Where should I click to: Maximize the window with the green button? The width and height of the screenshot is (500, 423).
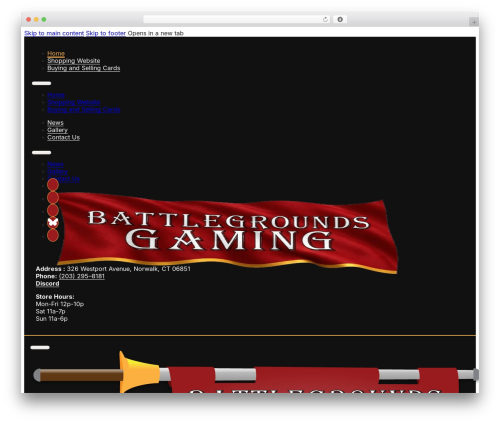pyautogui.click(x=44, y=19)
